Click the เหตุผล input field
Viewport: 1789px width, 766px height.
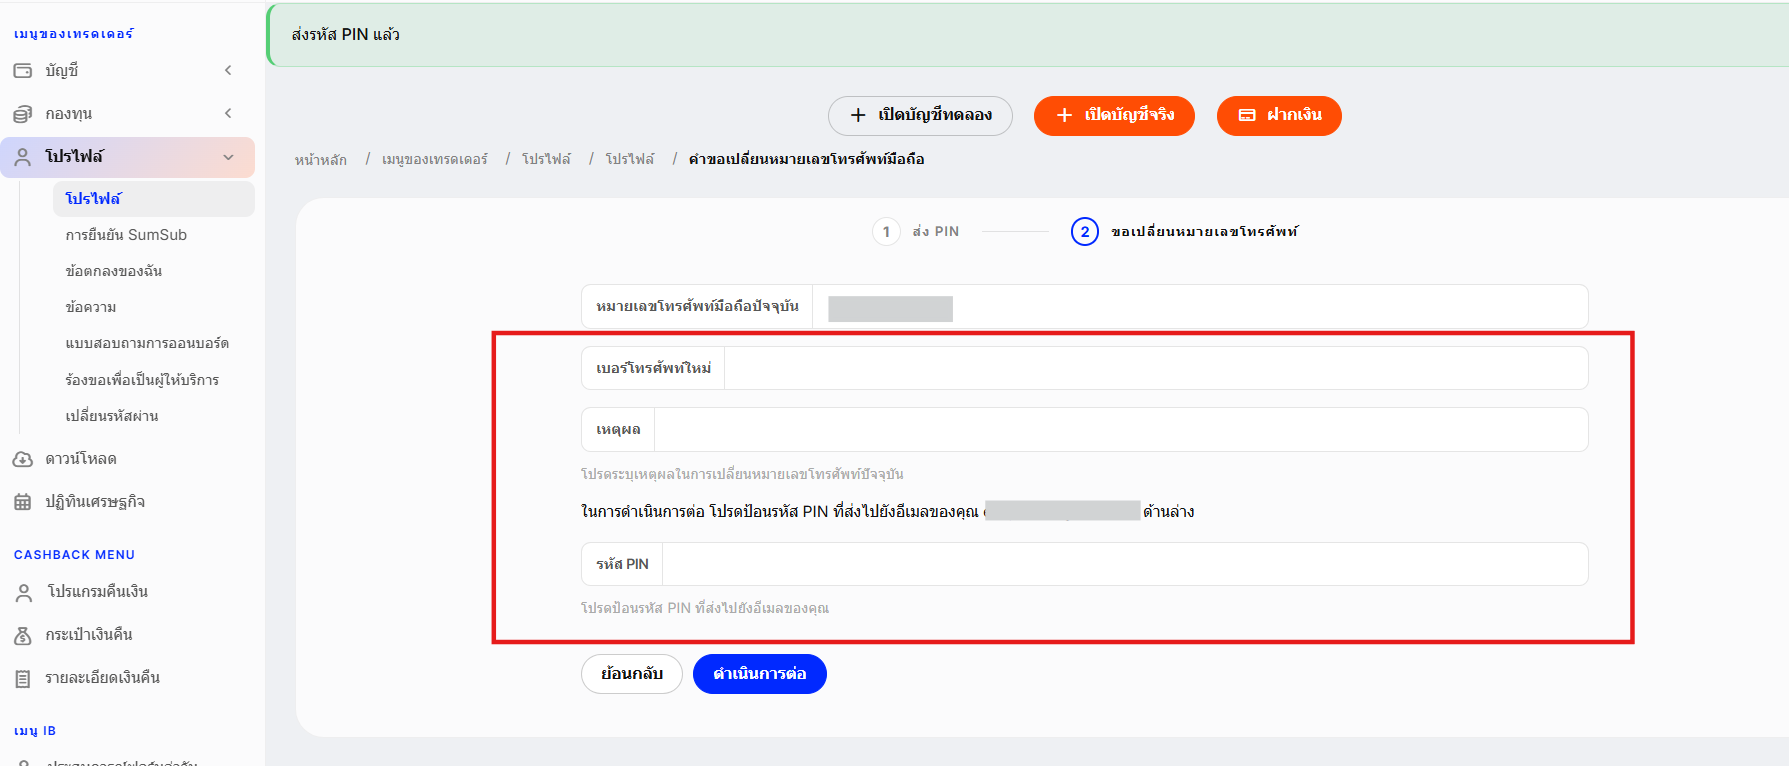click(x=1121, y=430)
